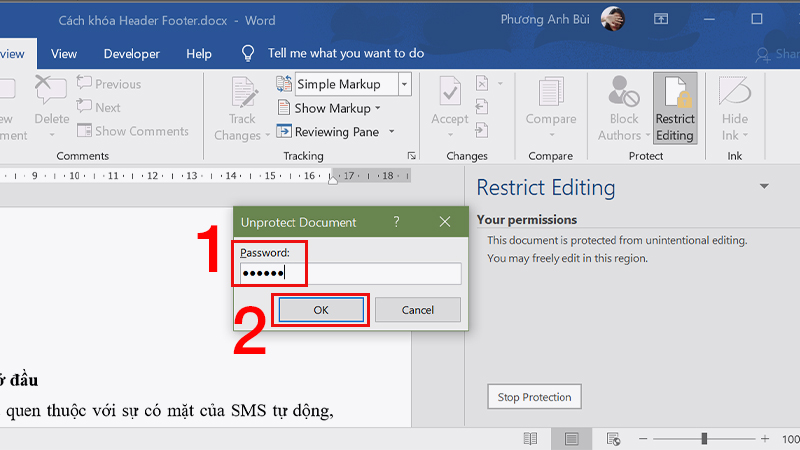Viewport: 800px width, 450px height.
Task: Click the Accept change icon
Action: point(450,92)
